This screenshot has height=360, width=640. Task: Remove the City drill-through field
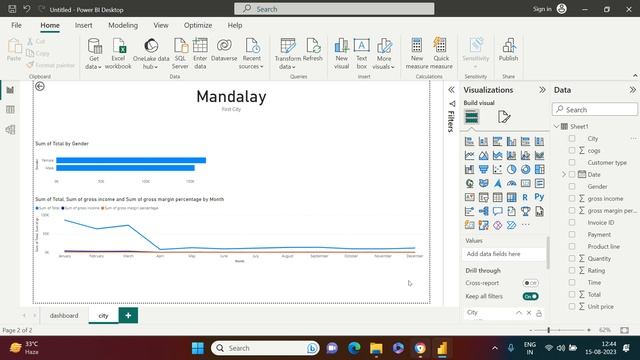click(529, 313)
